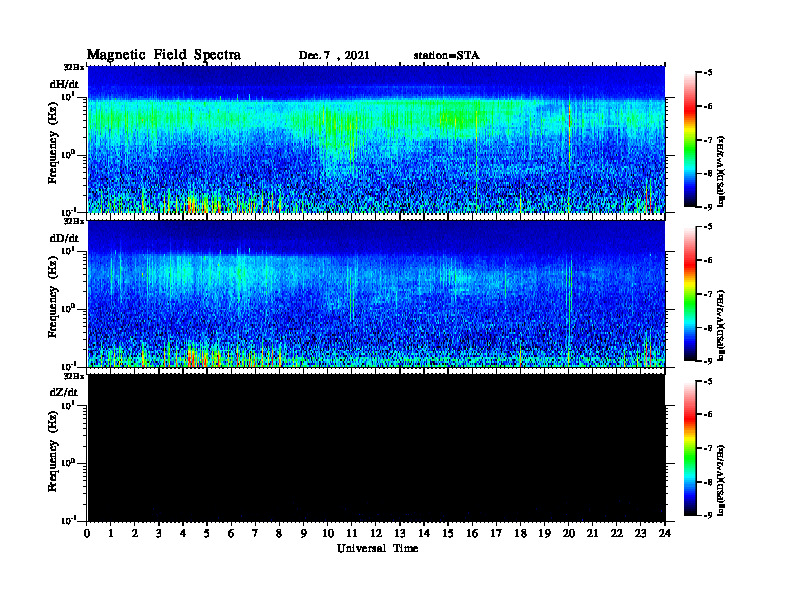The image size is (792, 612).
Task: Click the color scale bar beside dH/dt
Action: 690,140
